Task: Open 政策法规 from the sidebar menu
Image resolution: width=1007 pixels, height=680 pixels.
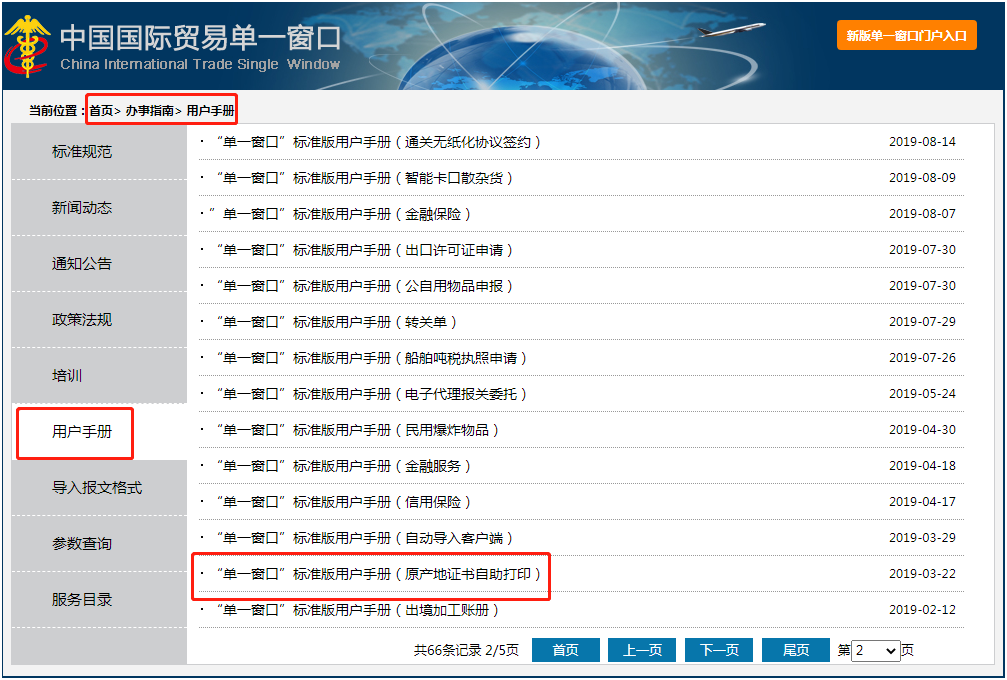Action: [82, 320]
